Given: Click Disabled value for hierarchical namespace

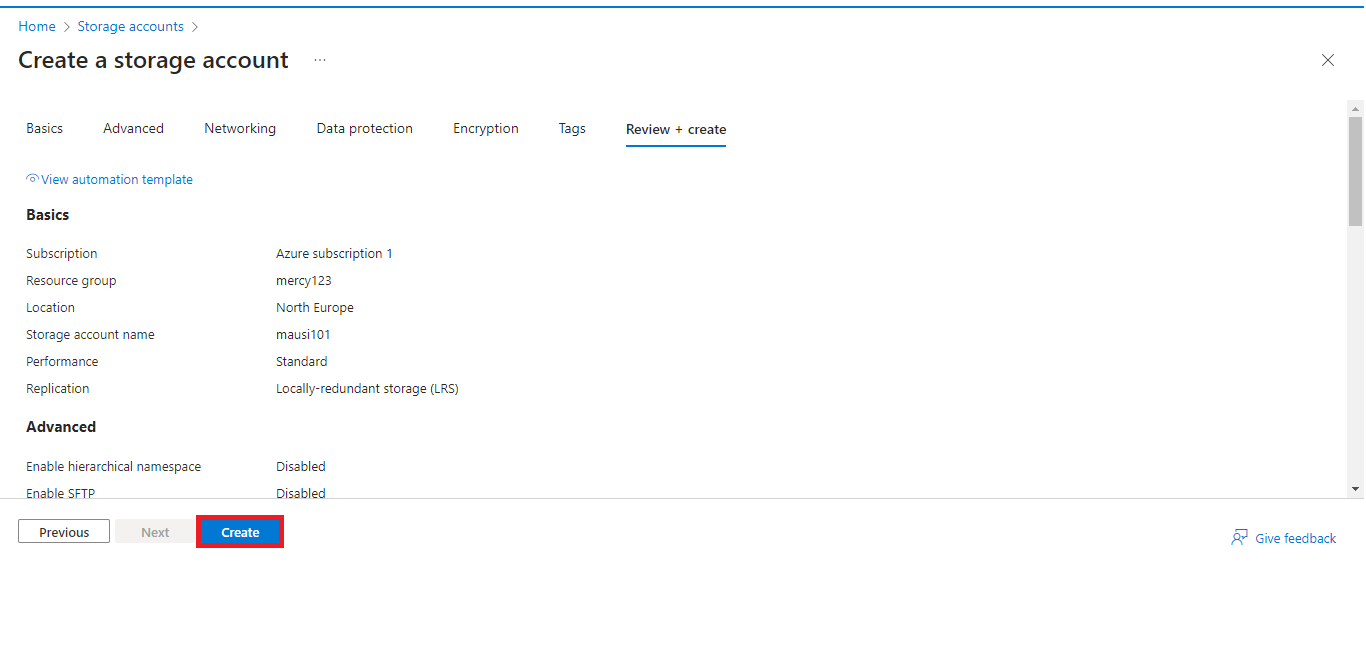Looking at the screenshot, I should pos(301,467).
